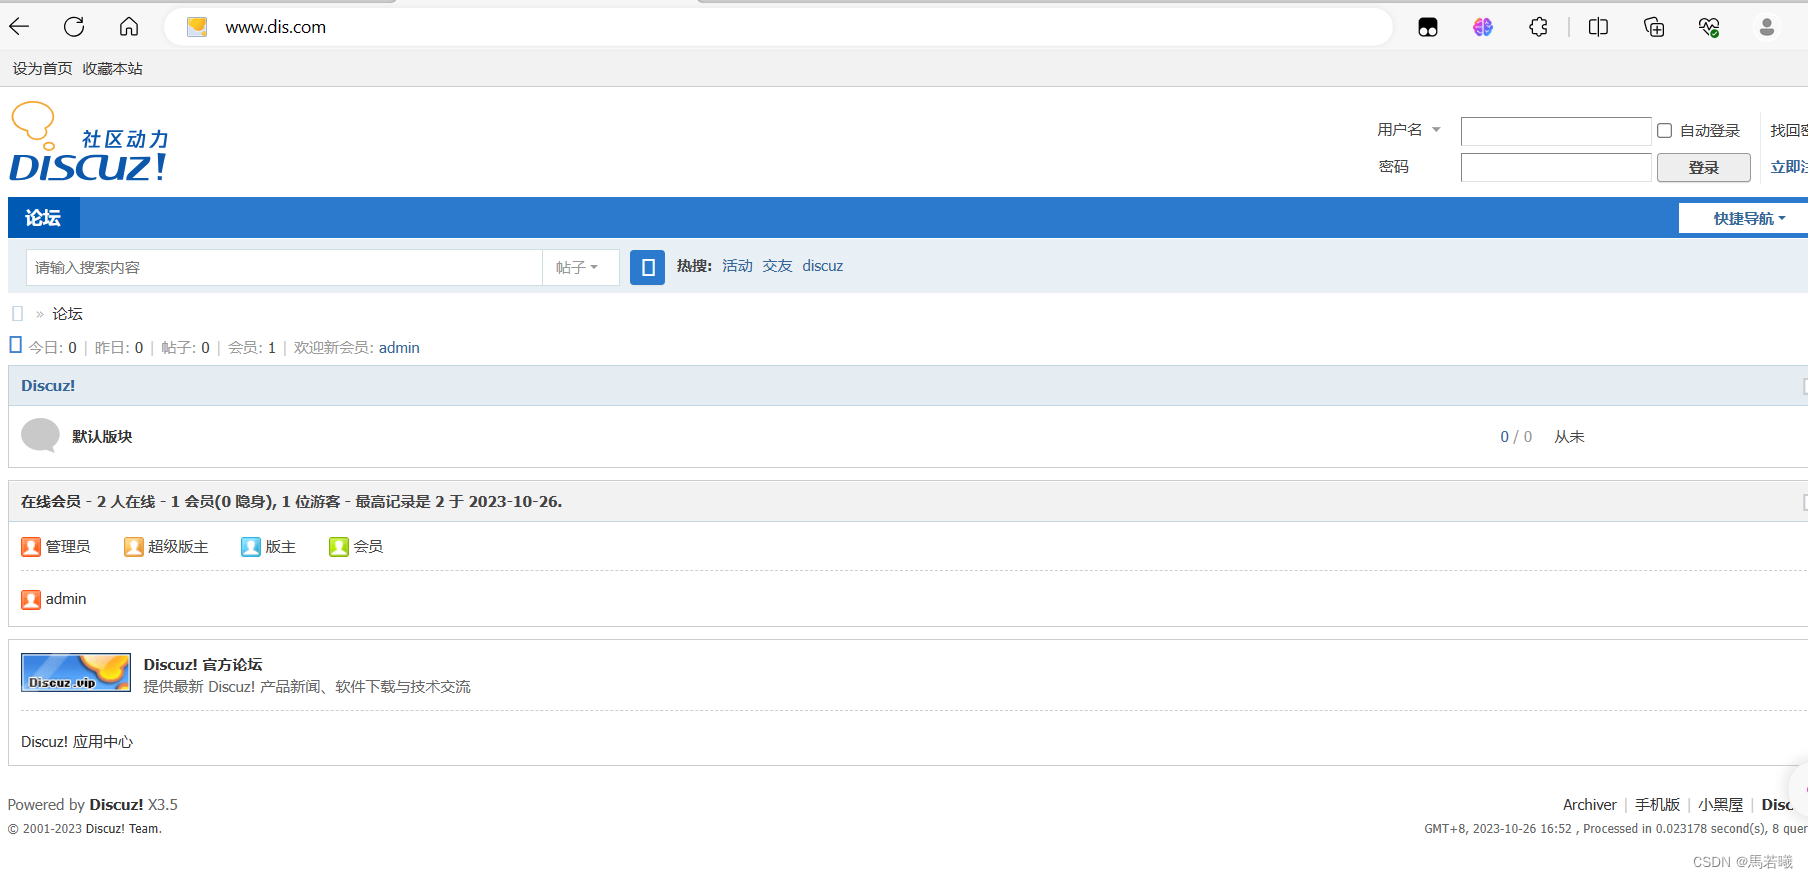Screen dimensions: 1808x878
Task: Click the user icon next to admin
Action: [x=31, y=599]
